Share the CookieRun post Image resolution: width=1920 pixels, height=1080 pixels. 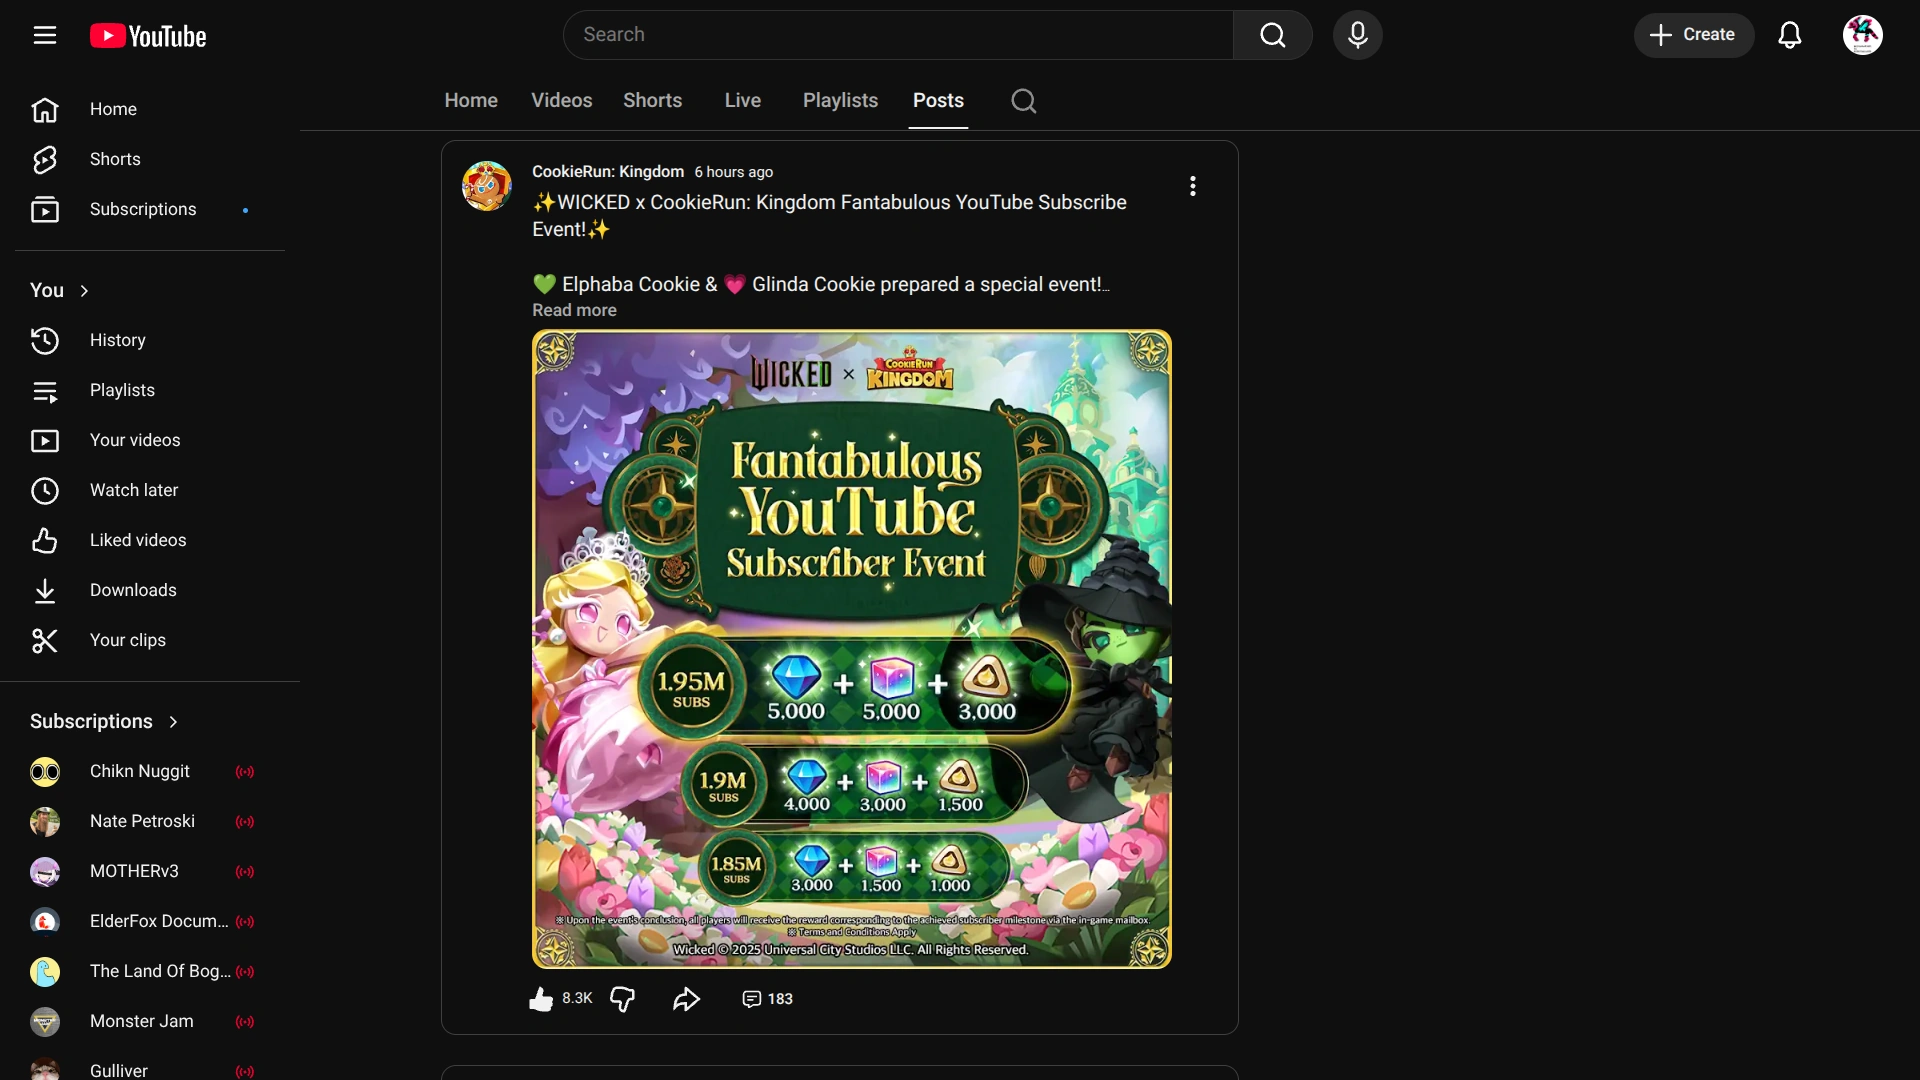(x=686, y=999)
